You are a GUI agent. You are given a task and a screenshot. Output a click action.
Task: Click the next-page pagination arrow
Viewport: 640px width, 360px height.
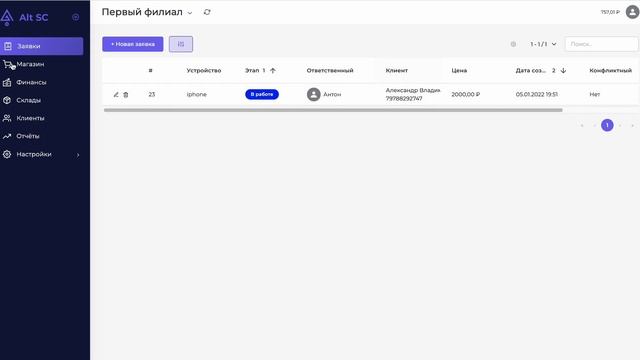pyautogui.click(x=620, y=125)
